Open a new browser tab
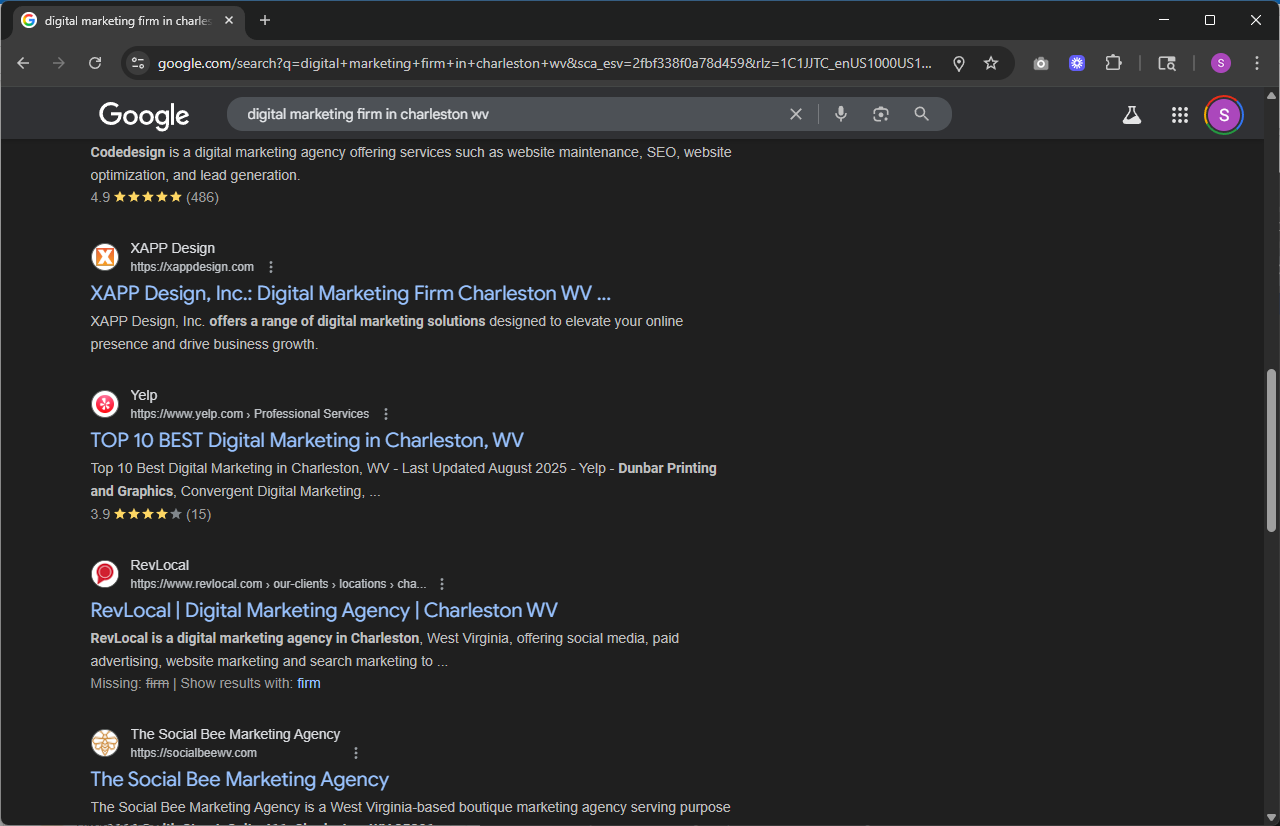The height and width of the screenshot is (826, 1280). (x=265, y=20)
